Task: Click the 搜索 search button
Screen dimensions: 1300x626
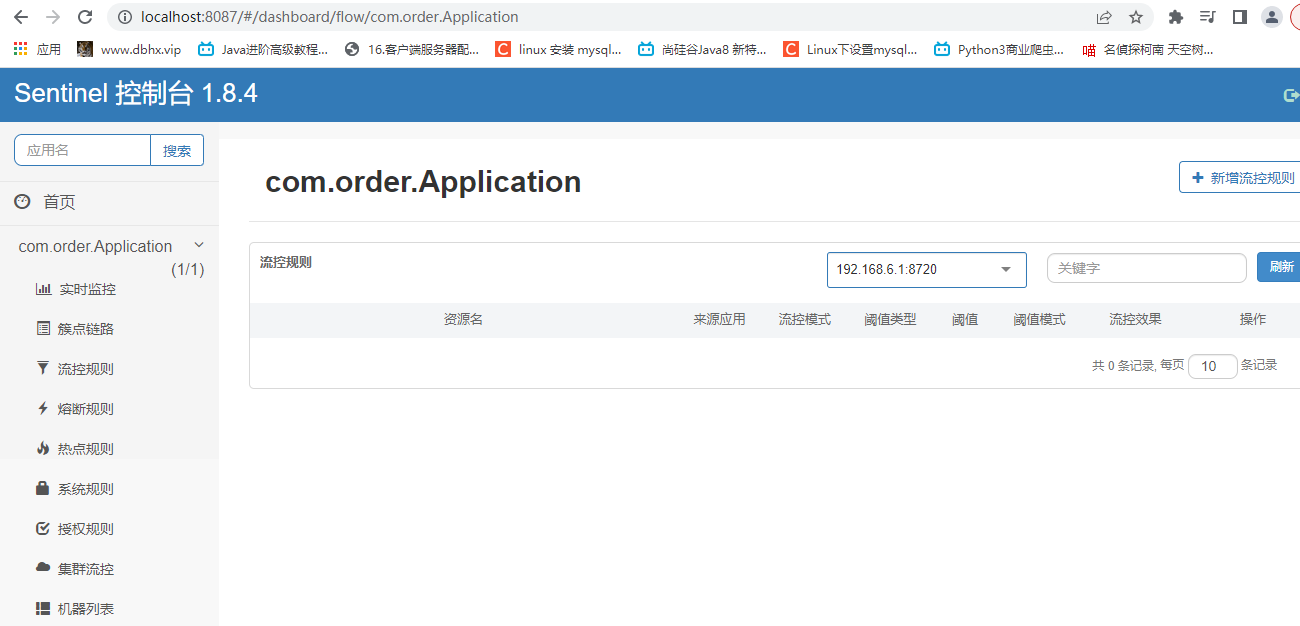Action: coord(177,150)
